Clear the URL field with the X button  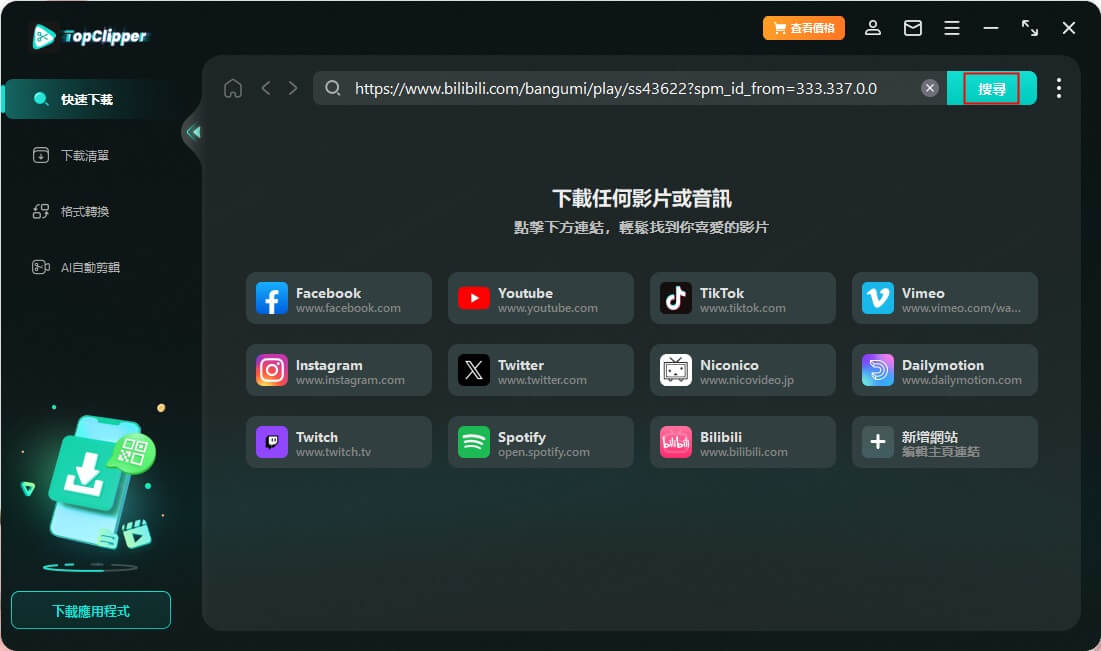pos(929,88)
